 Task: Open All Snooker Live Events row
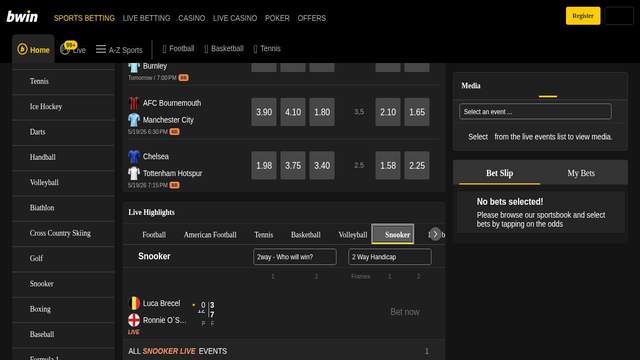tap(284, 351)
